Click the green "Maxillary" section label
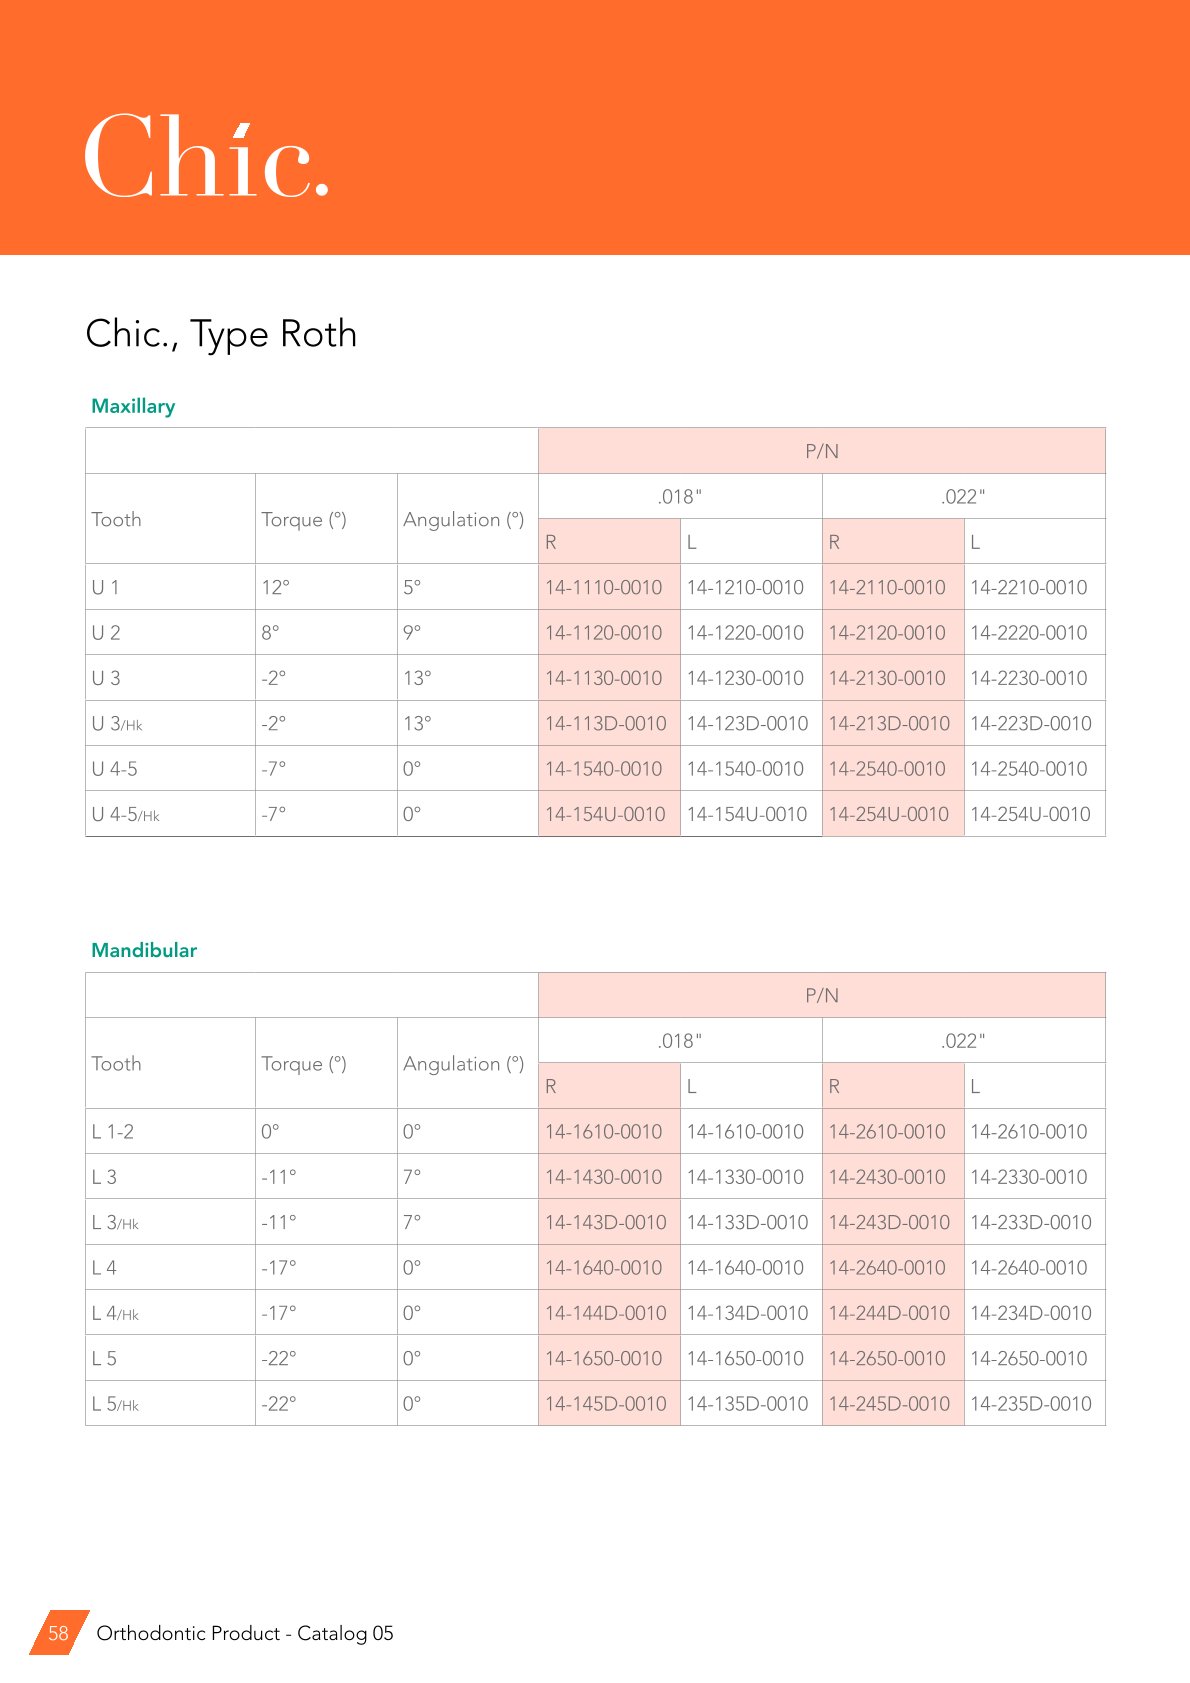 point(133,406)
